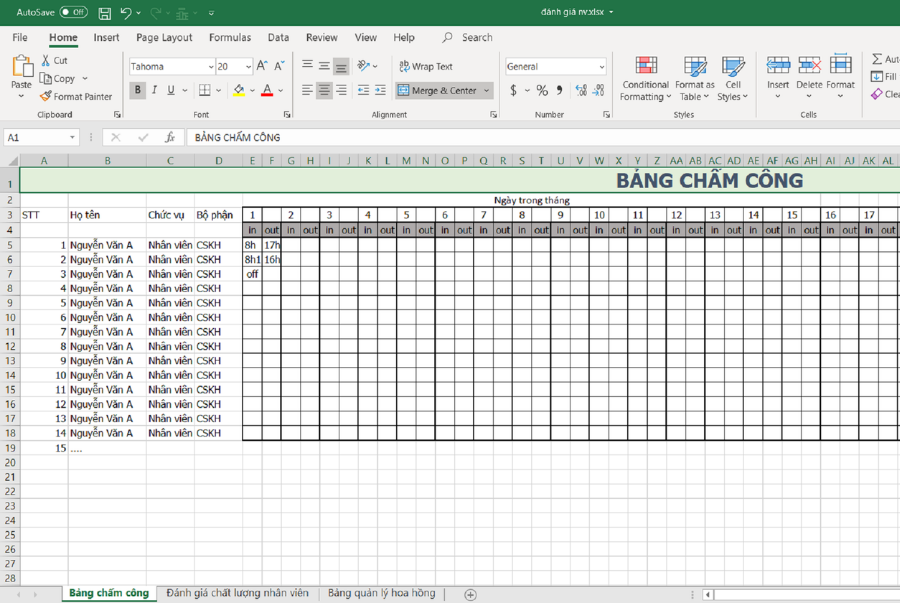Apply top vertical alignment
Viewport: 900px width, 603px height.
(308, 66)
